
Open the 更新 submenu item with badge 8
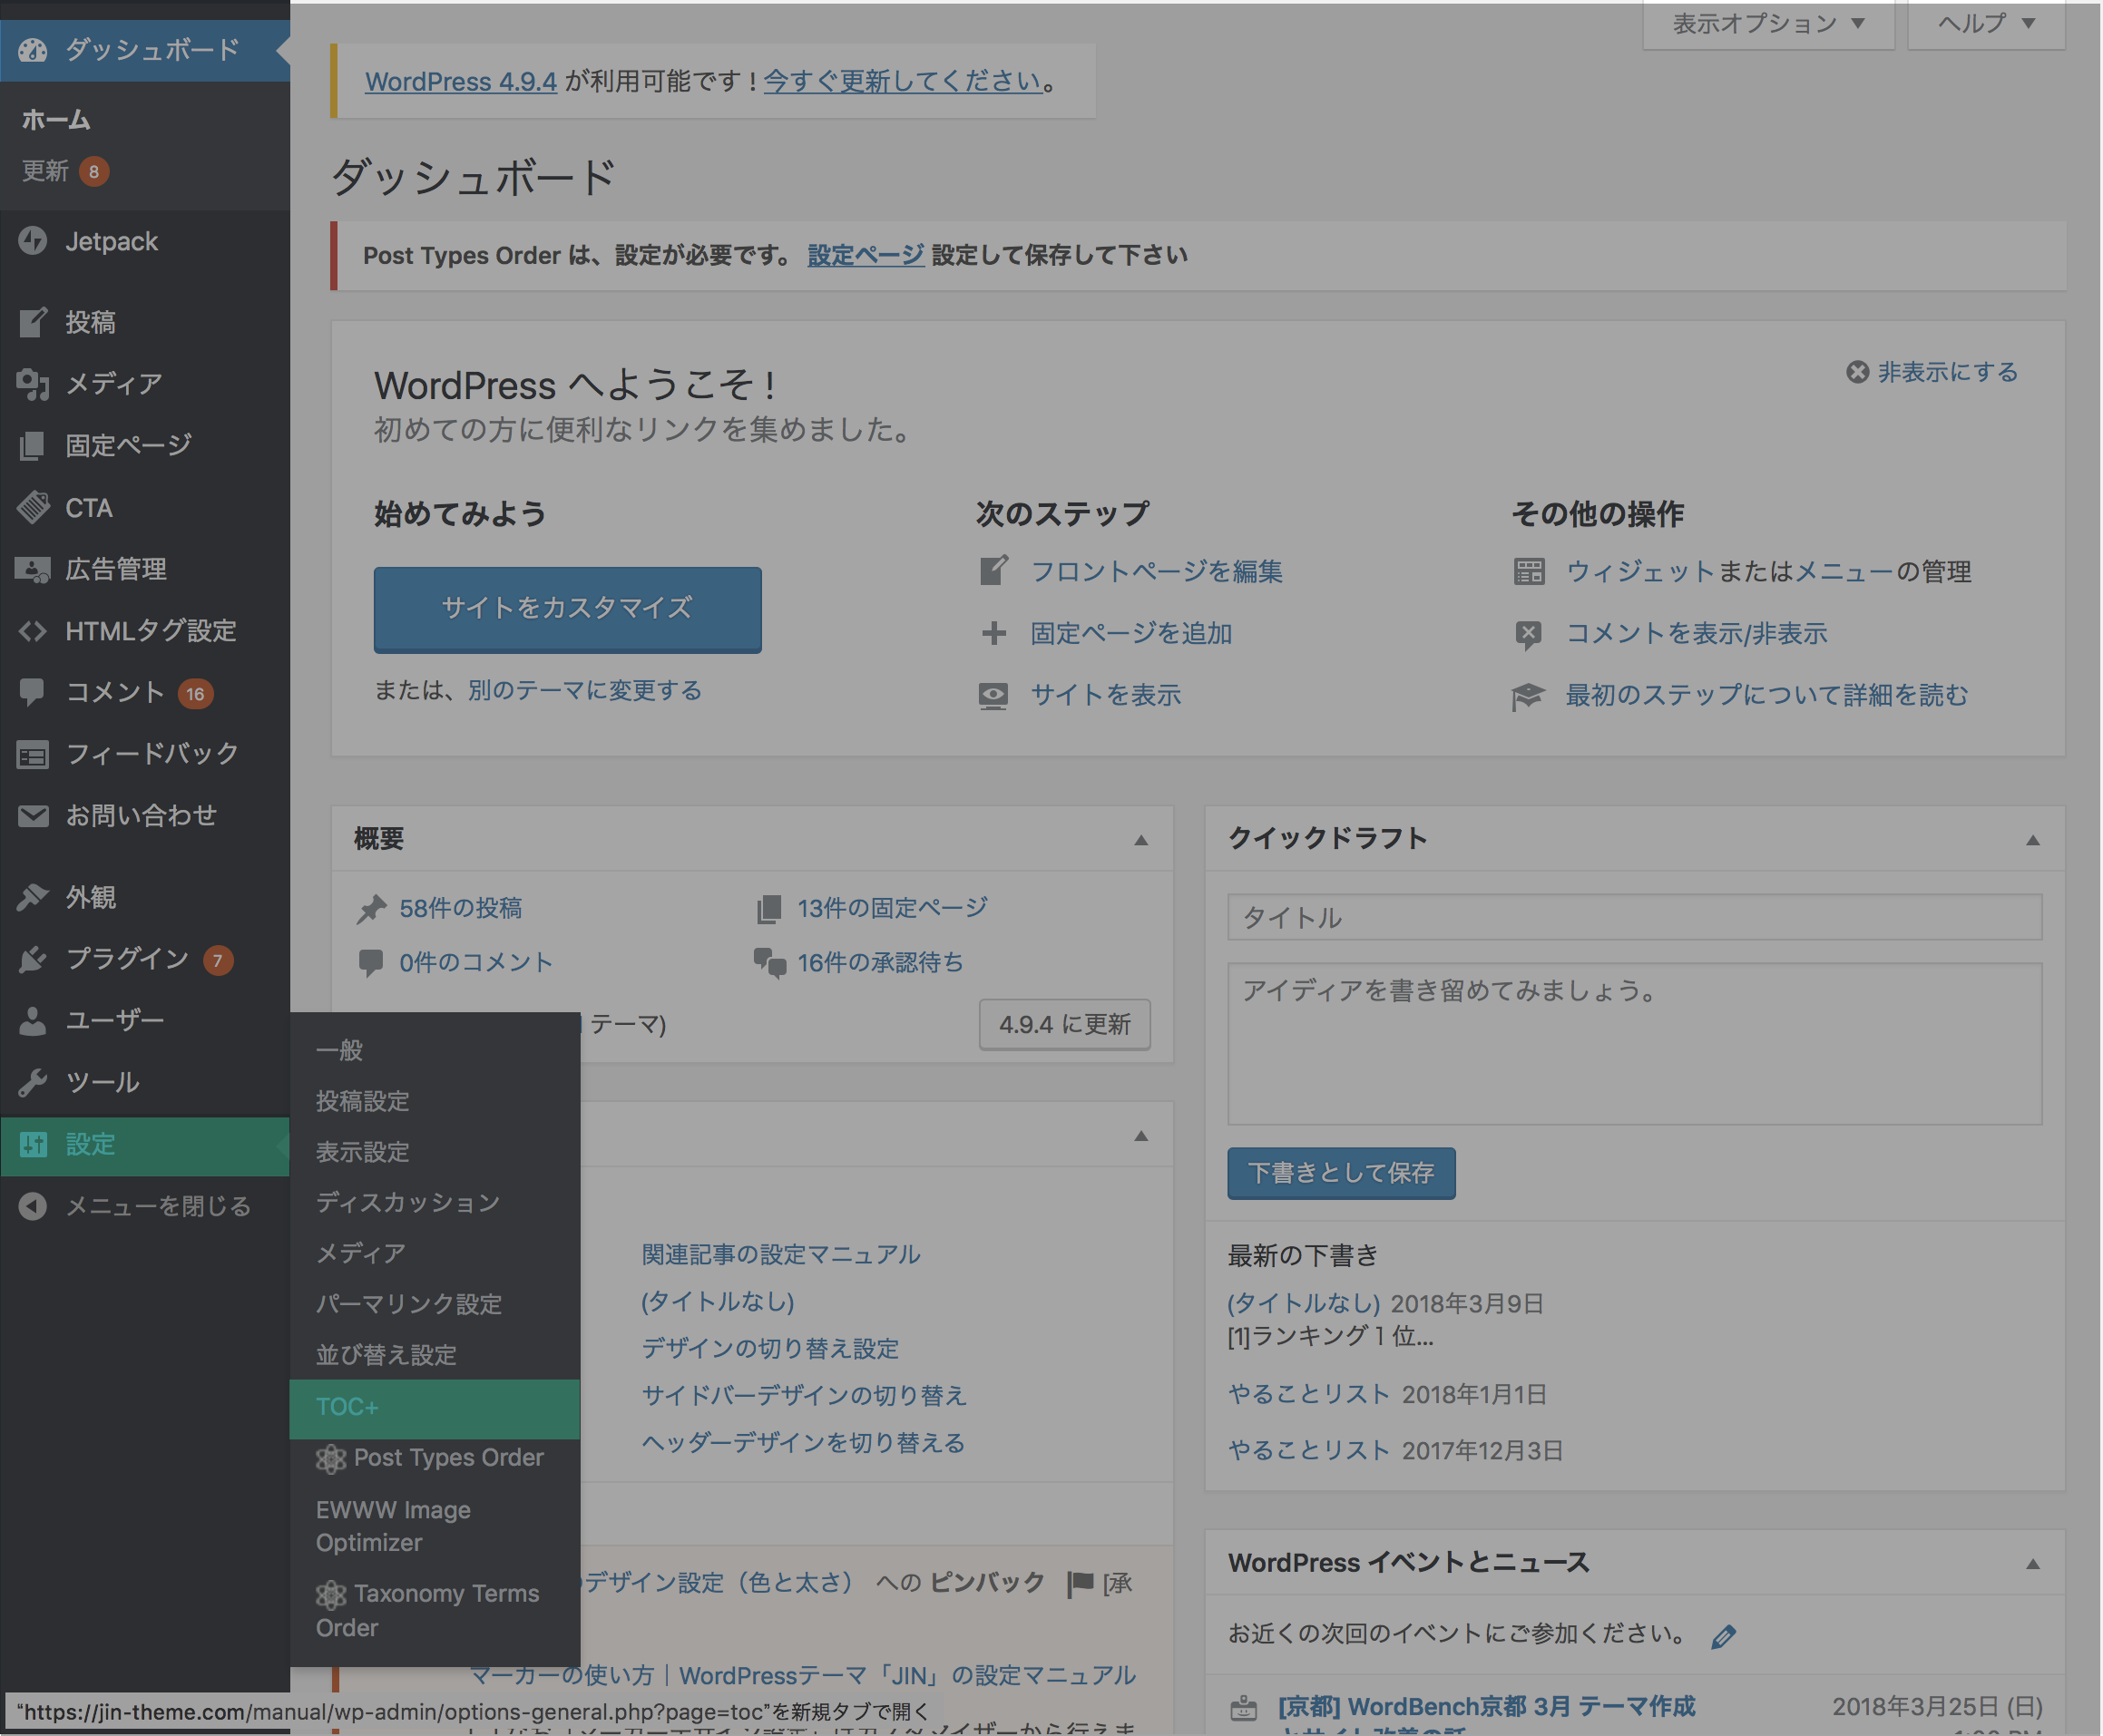pyautogui.click(x=65, y=171)
